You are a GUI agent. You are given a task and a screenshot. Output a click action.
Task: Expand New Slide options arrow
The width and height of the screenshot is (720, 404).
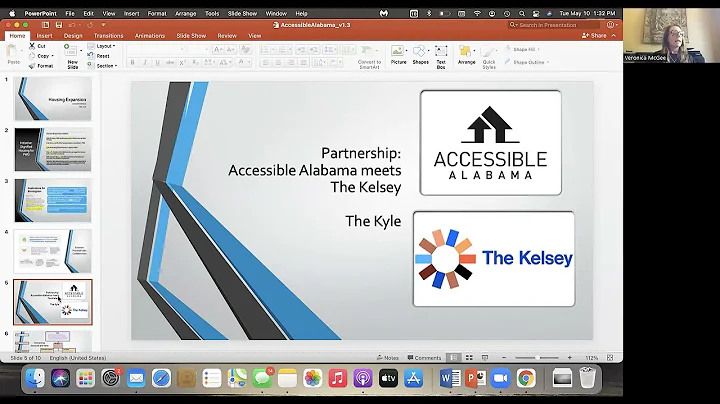(x=81, y=50)
